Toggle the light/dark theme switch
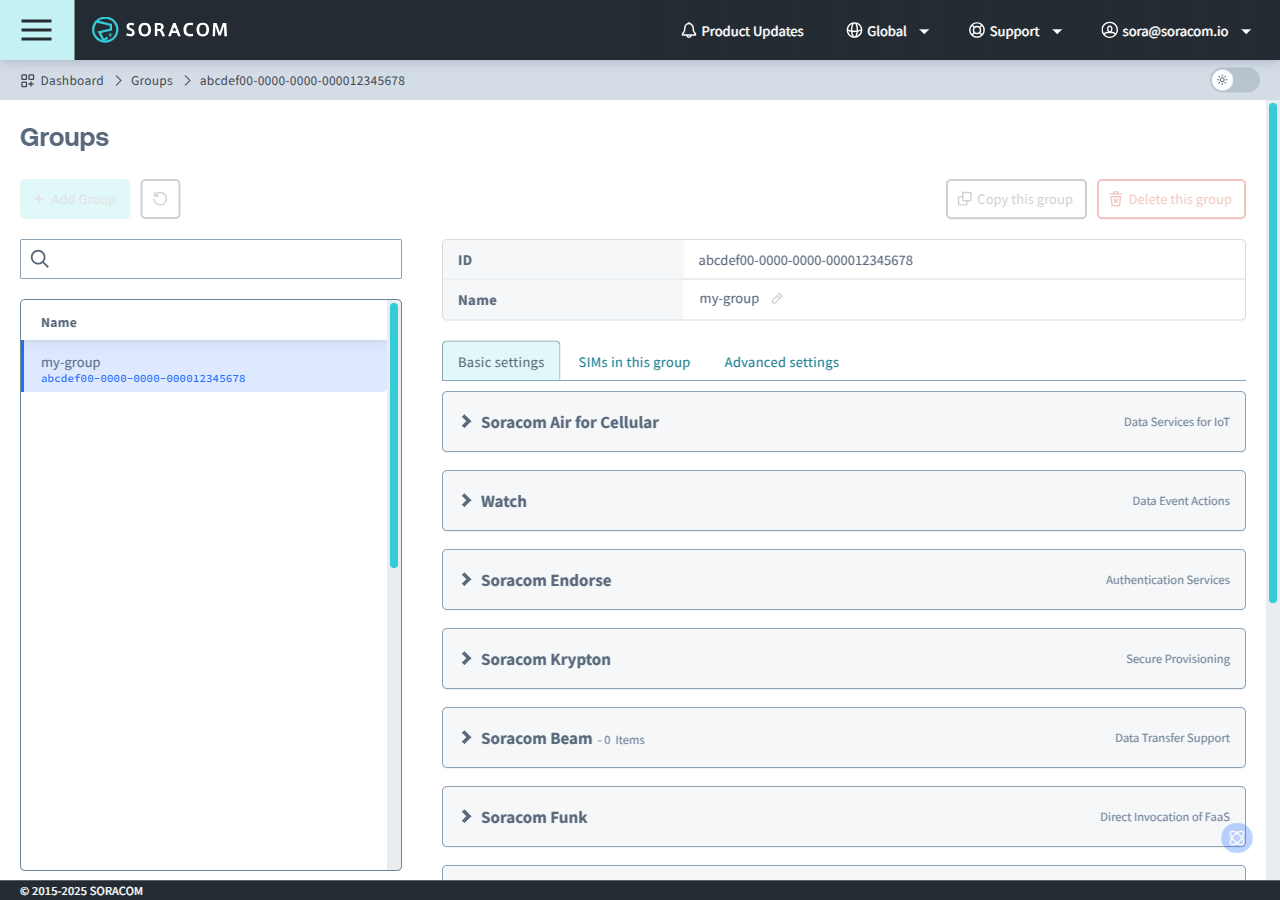Image resolution: width=1280 pixels, height=900 pixels. pos(1234,80)
